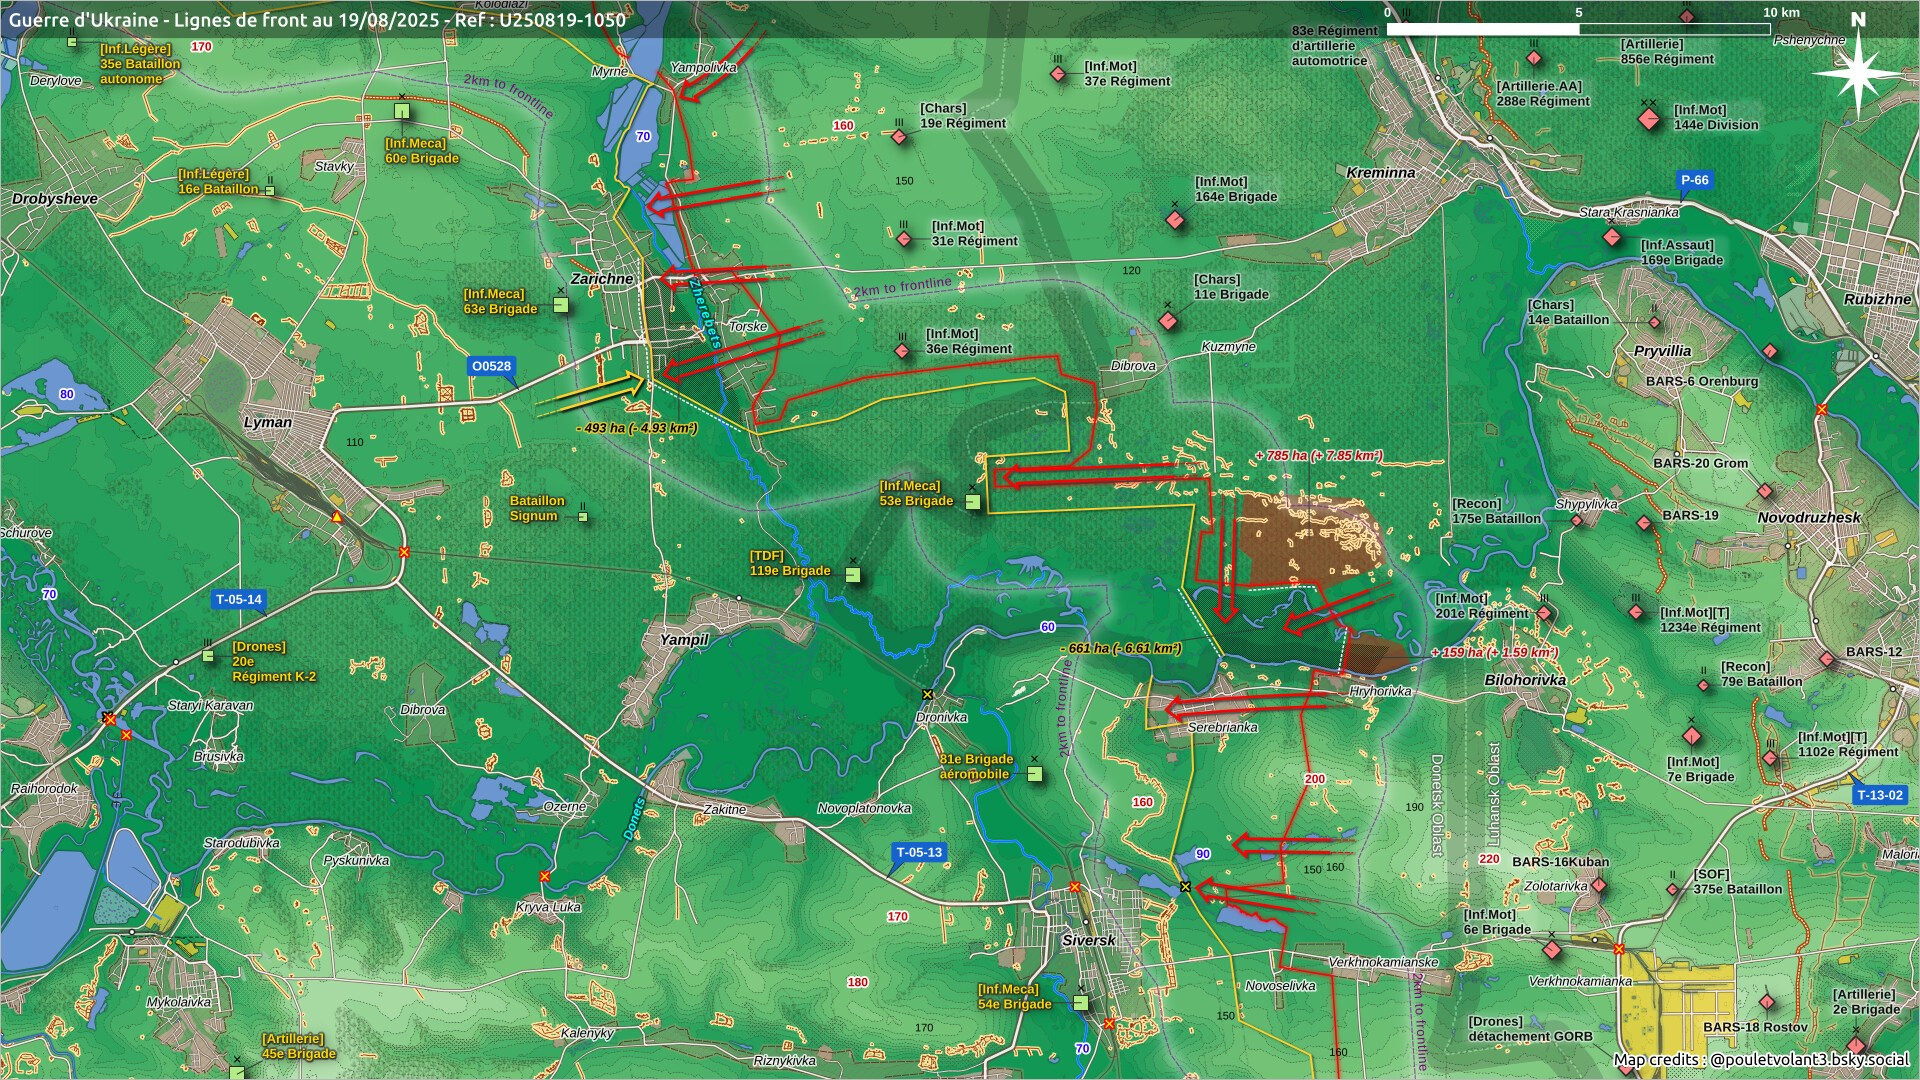
Task: Click the 856e Régiment artillery label
Action: click(x=1667, y=52)
